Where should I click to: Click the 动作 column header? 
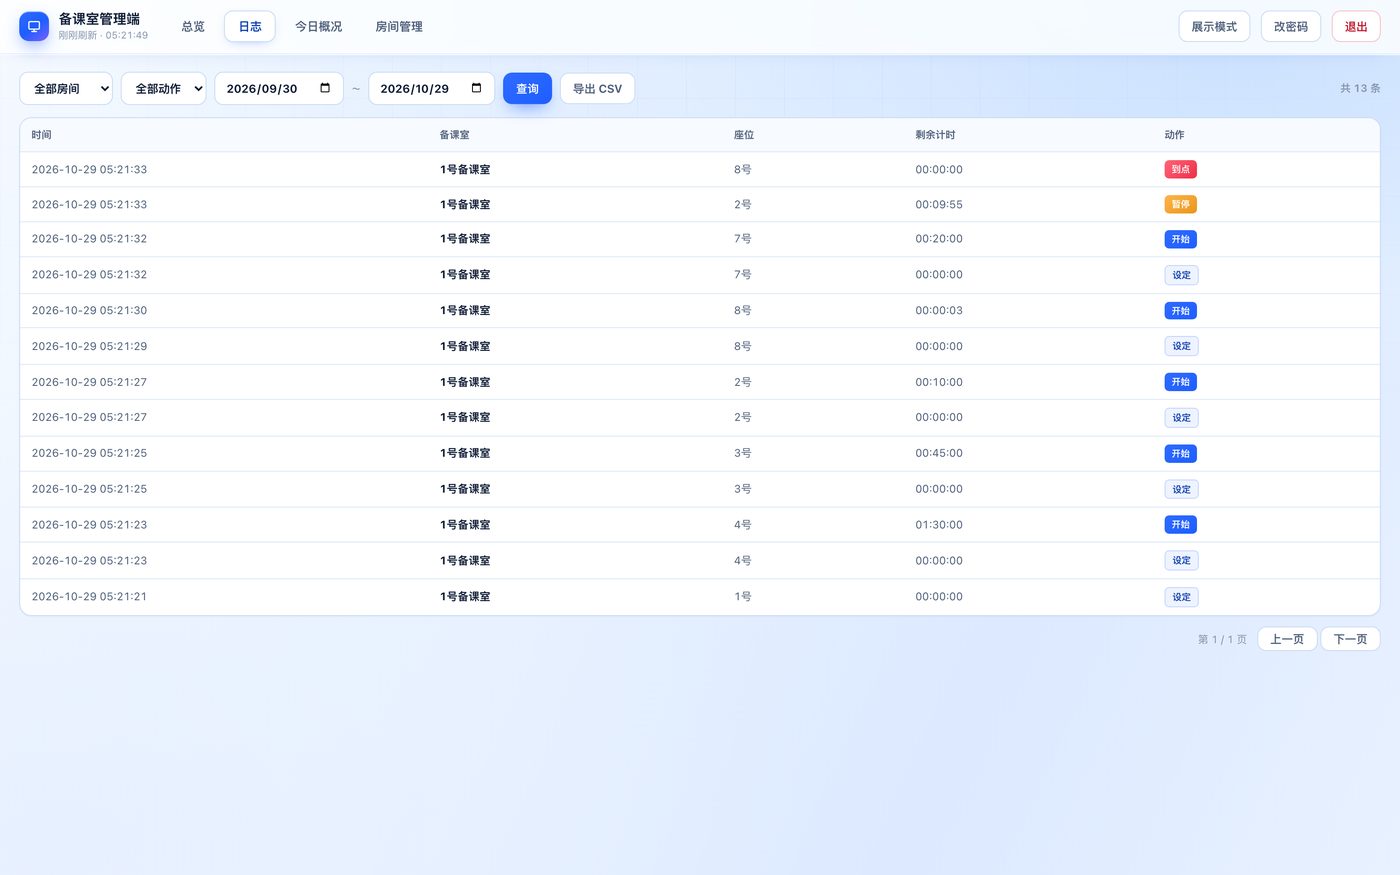click(x=1174, y=135)
